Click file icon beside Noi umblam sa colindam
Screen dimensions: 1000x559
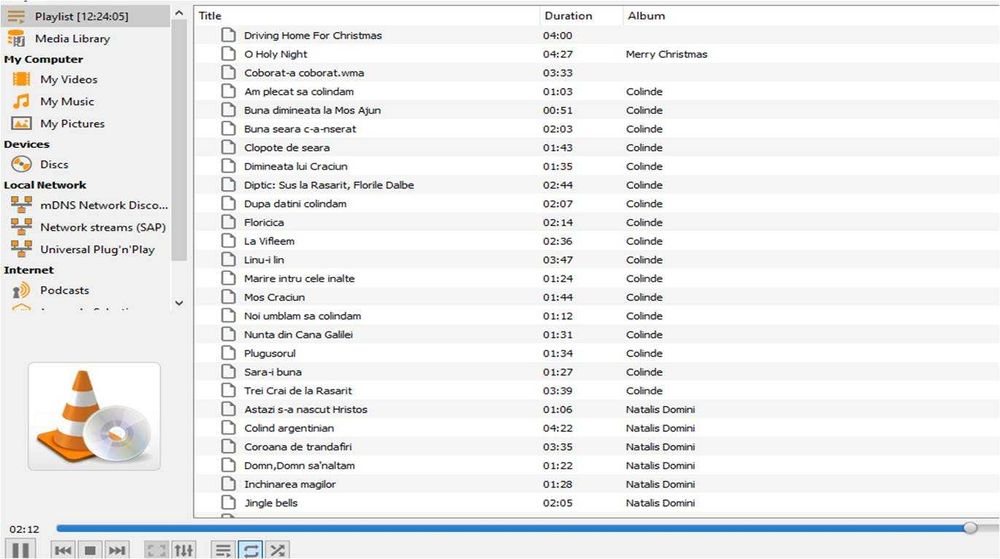point(228,316)
